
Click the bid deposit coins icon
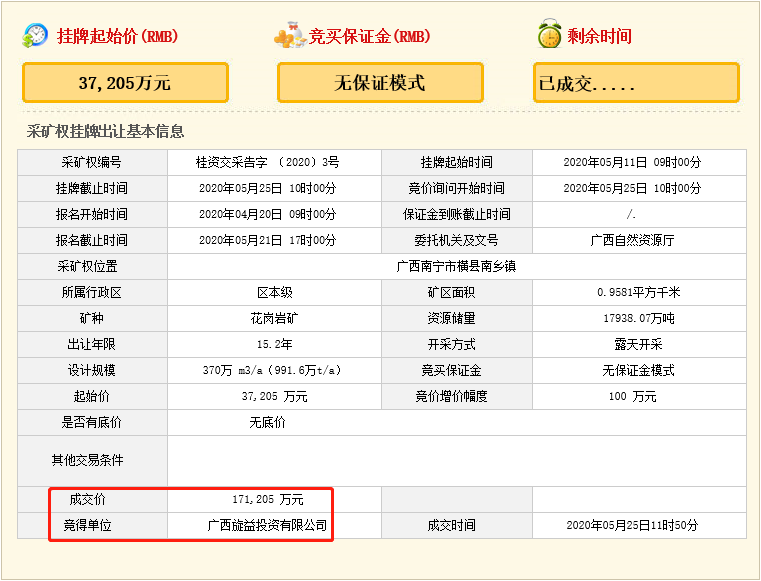point(289,36)
